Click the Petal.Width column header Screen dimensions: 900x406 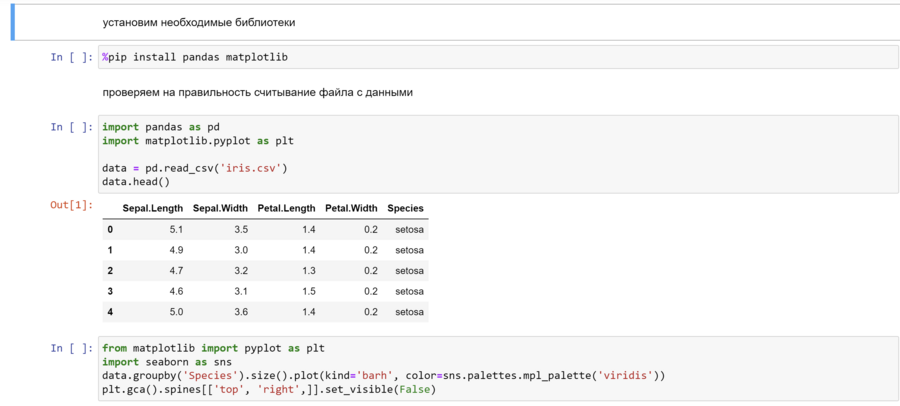click(351, 208)
